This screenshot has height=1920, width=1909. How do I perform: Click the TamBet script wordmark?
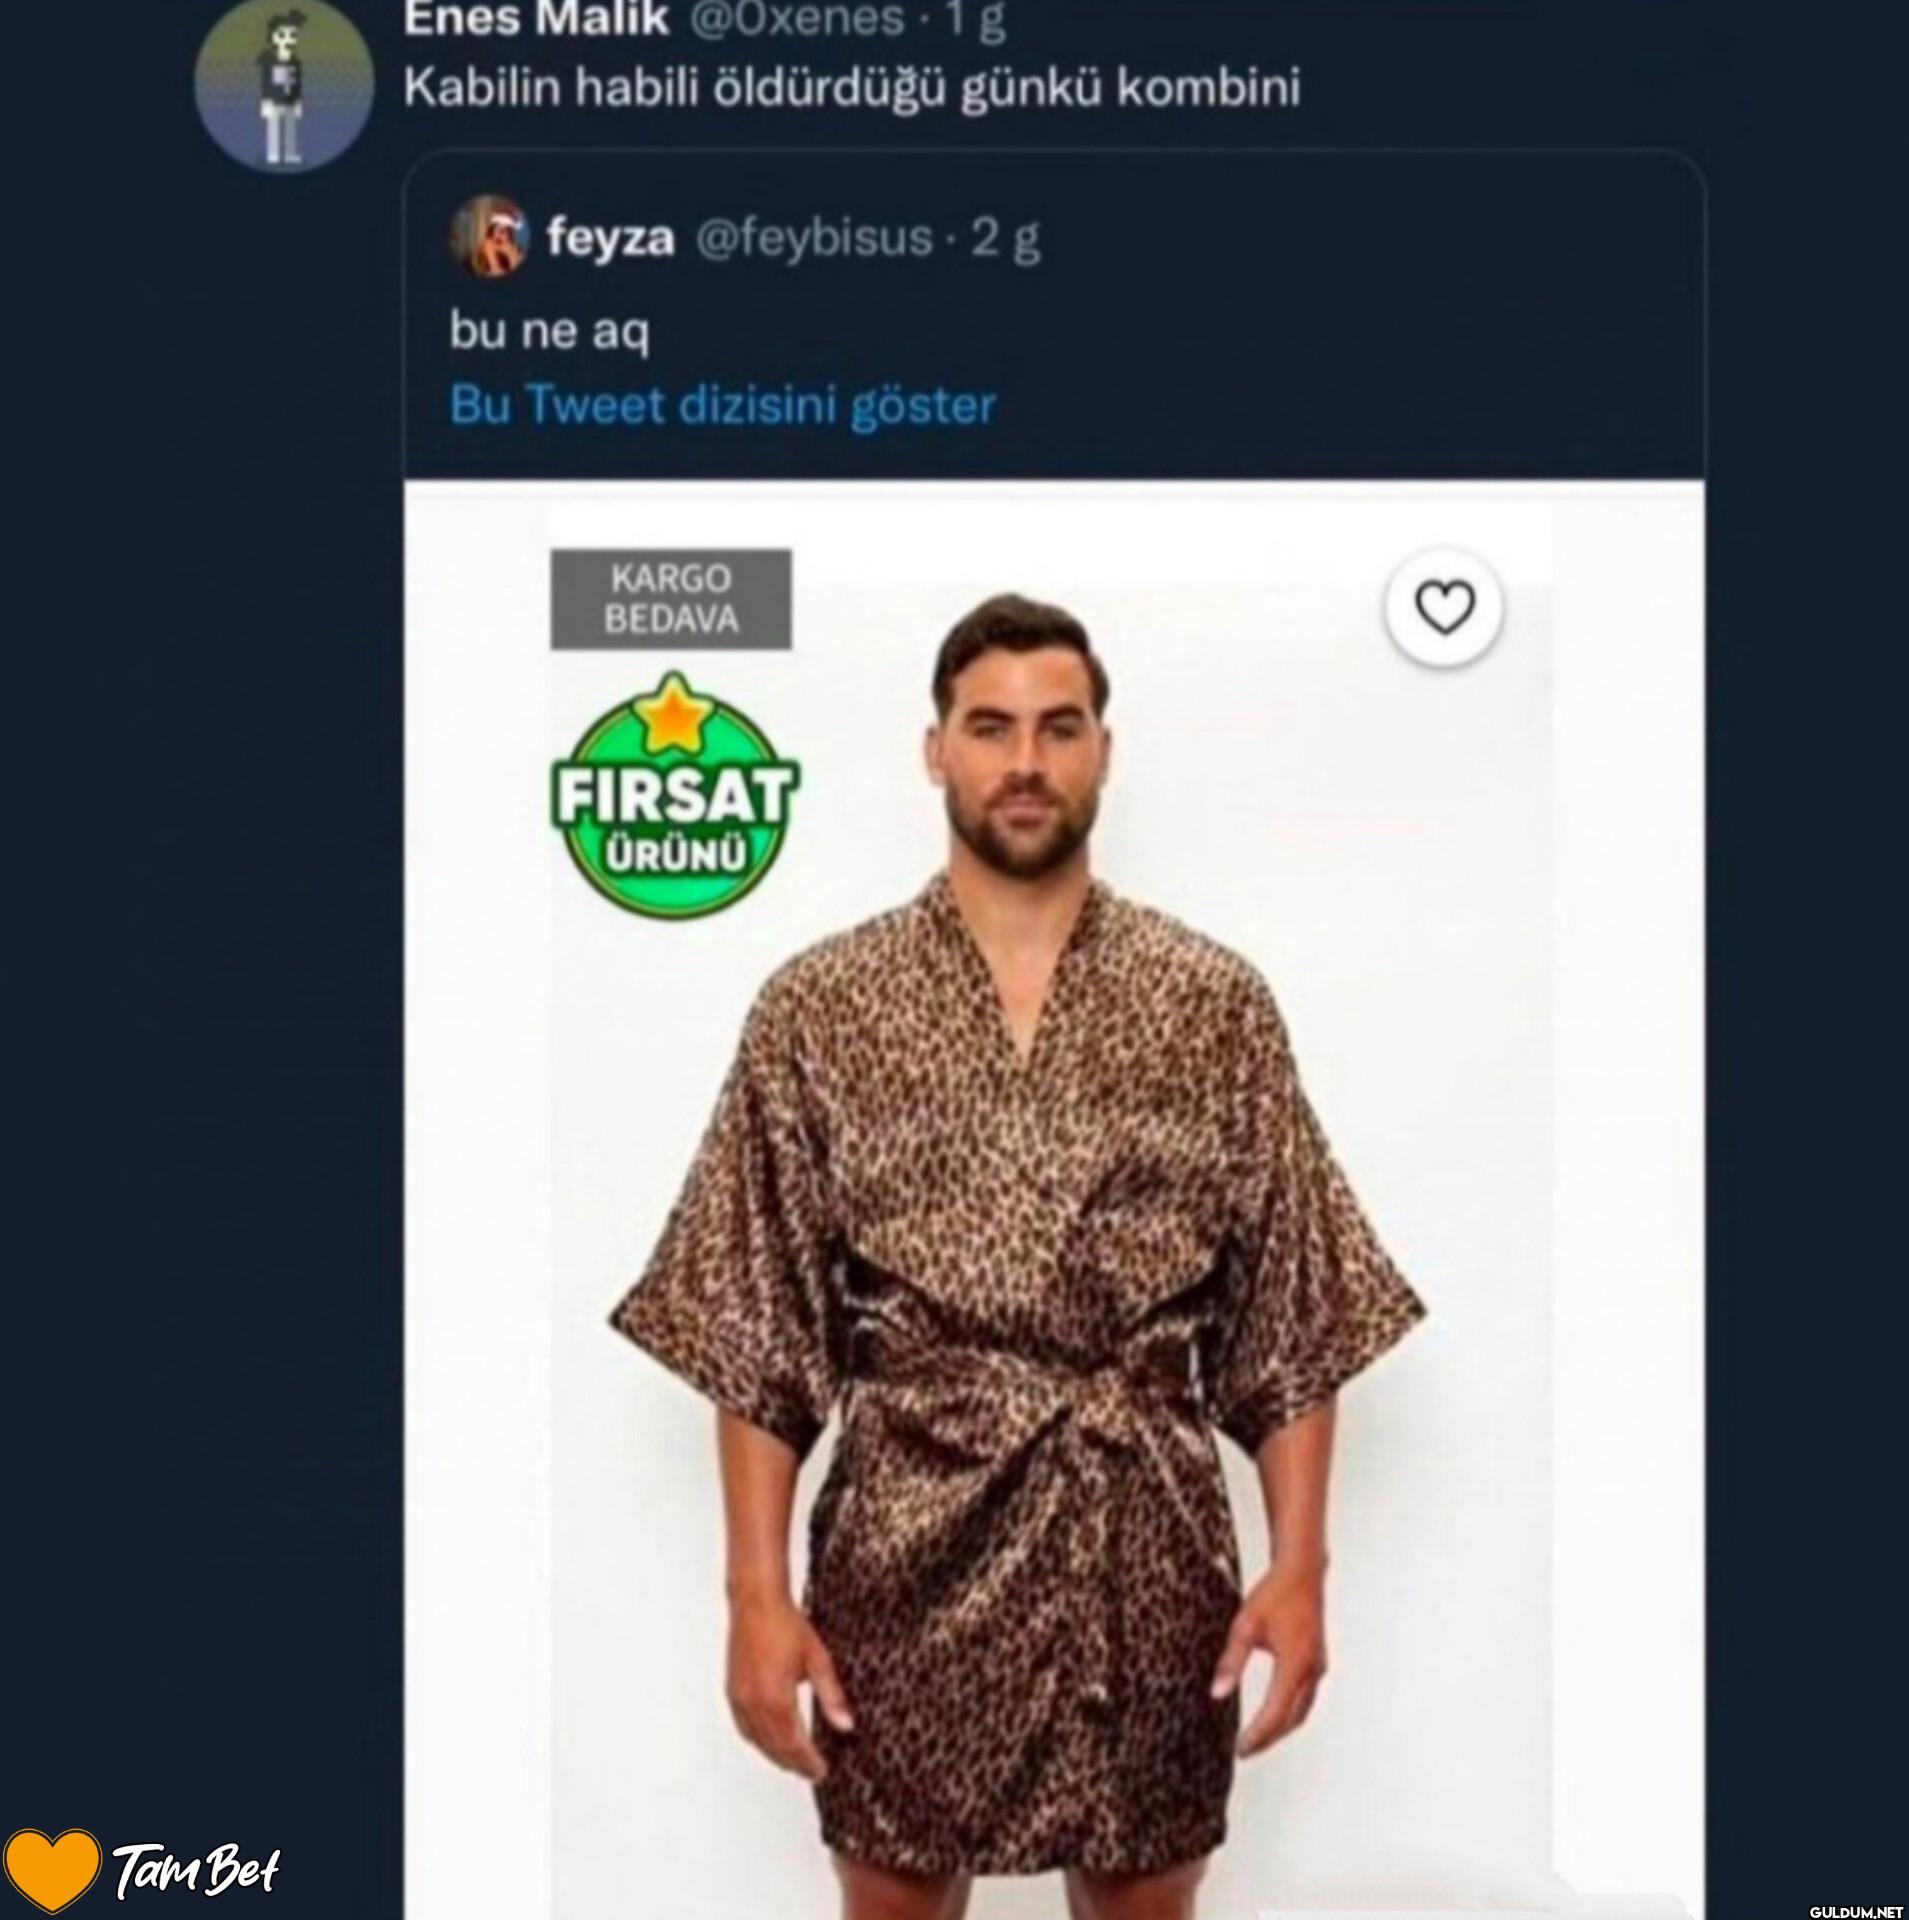197,1869
